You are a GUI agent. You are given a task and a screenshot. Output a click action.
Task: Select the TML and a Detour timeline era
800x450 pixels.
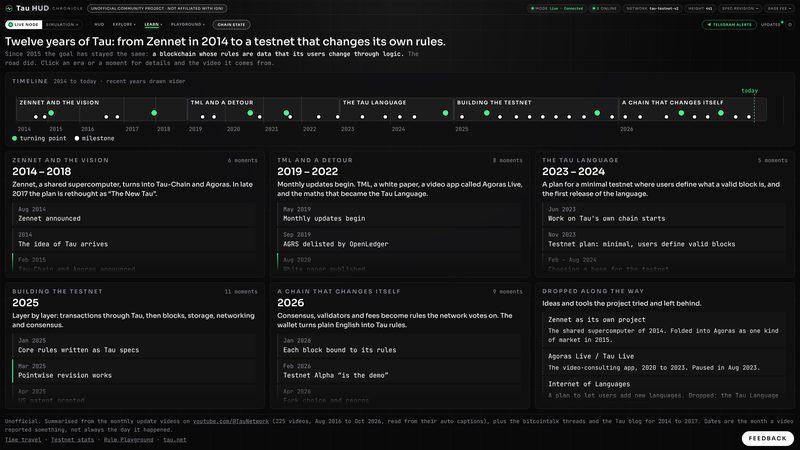pyautogui.click(x=263, y=109)
